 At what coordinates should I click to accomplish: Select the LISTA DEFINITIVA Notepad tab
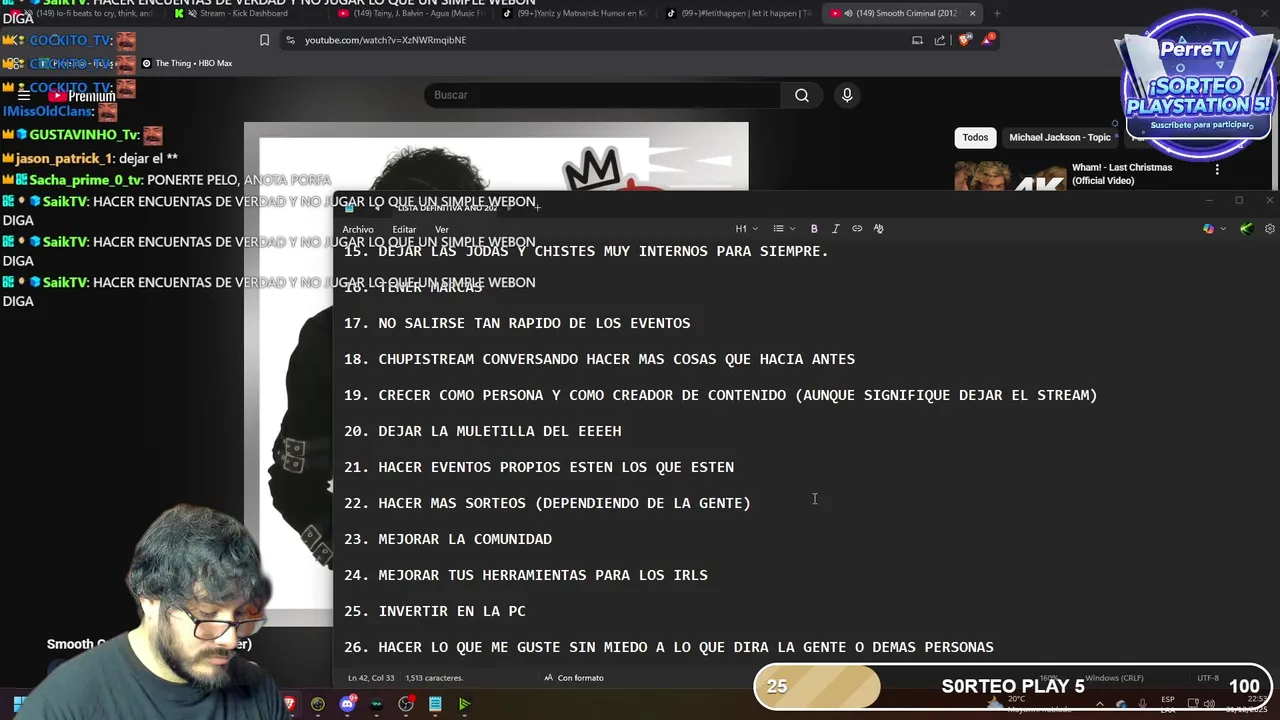(x=447, y=207)
